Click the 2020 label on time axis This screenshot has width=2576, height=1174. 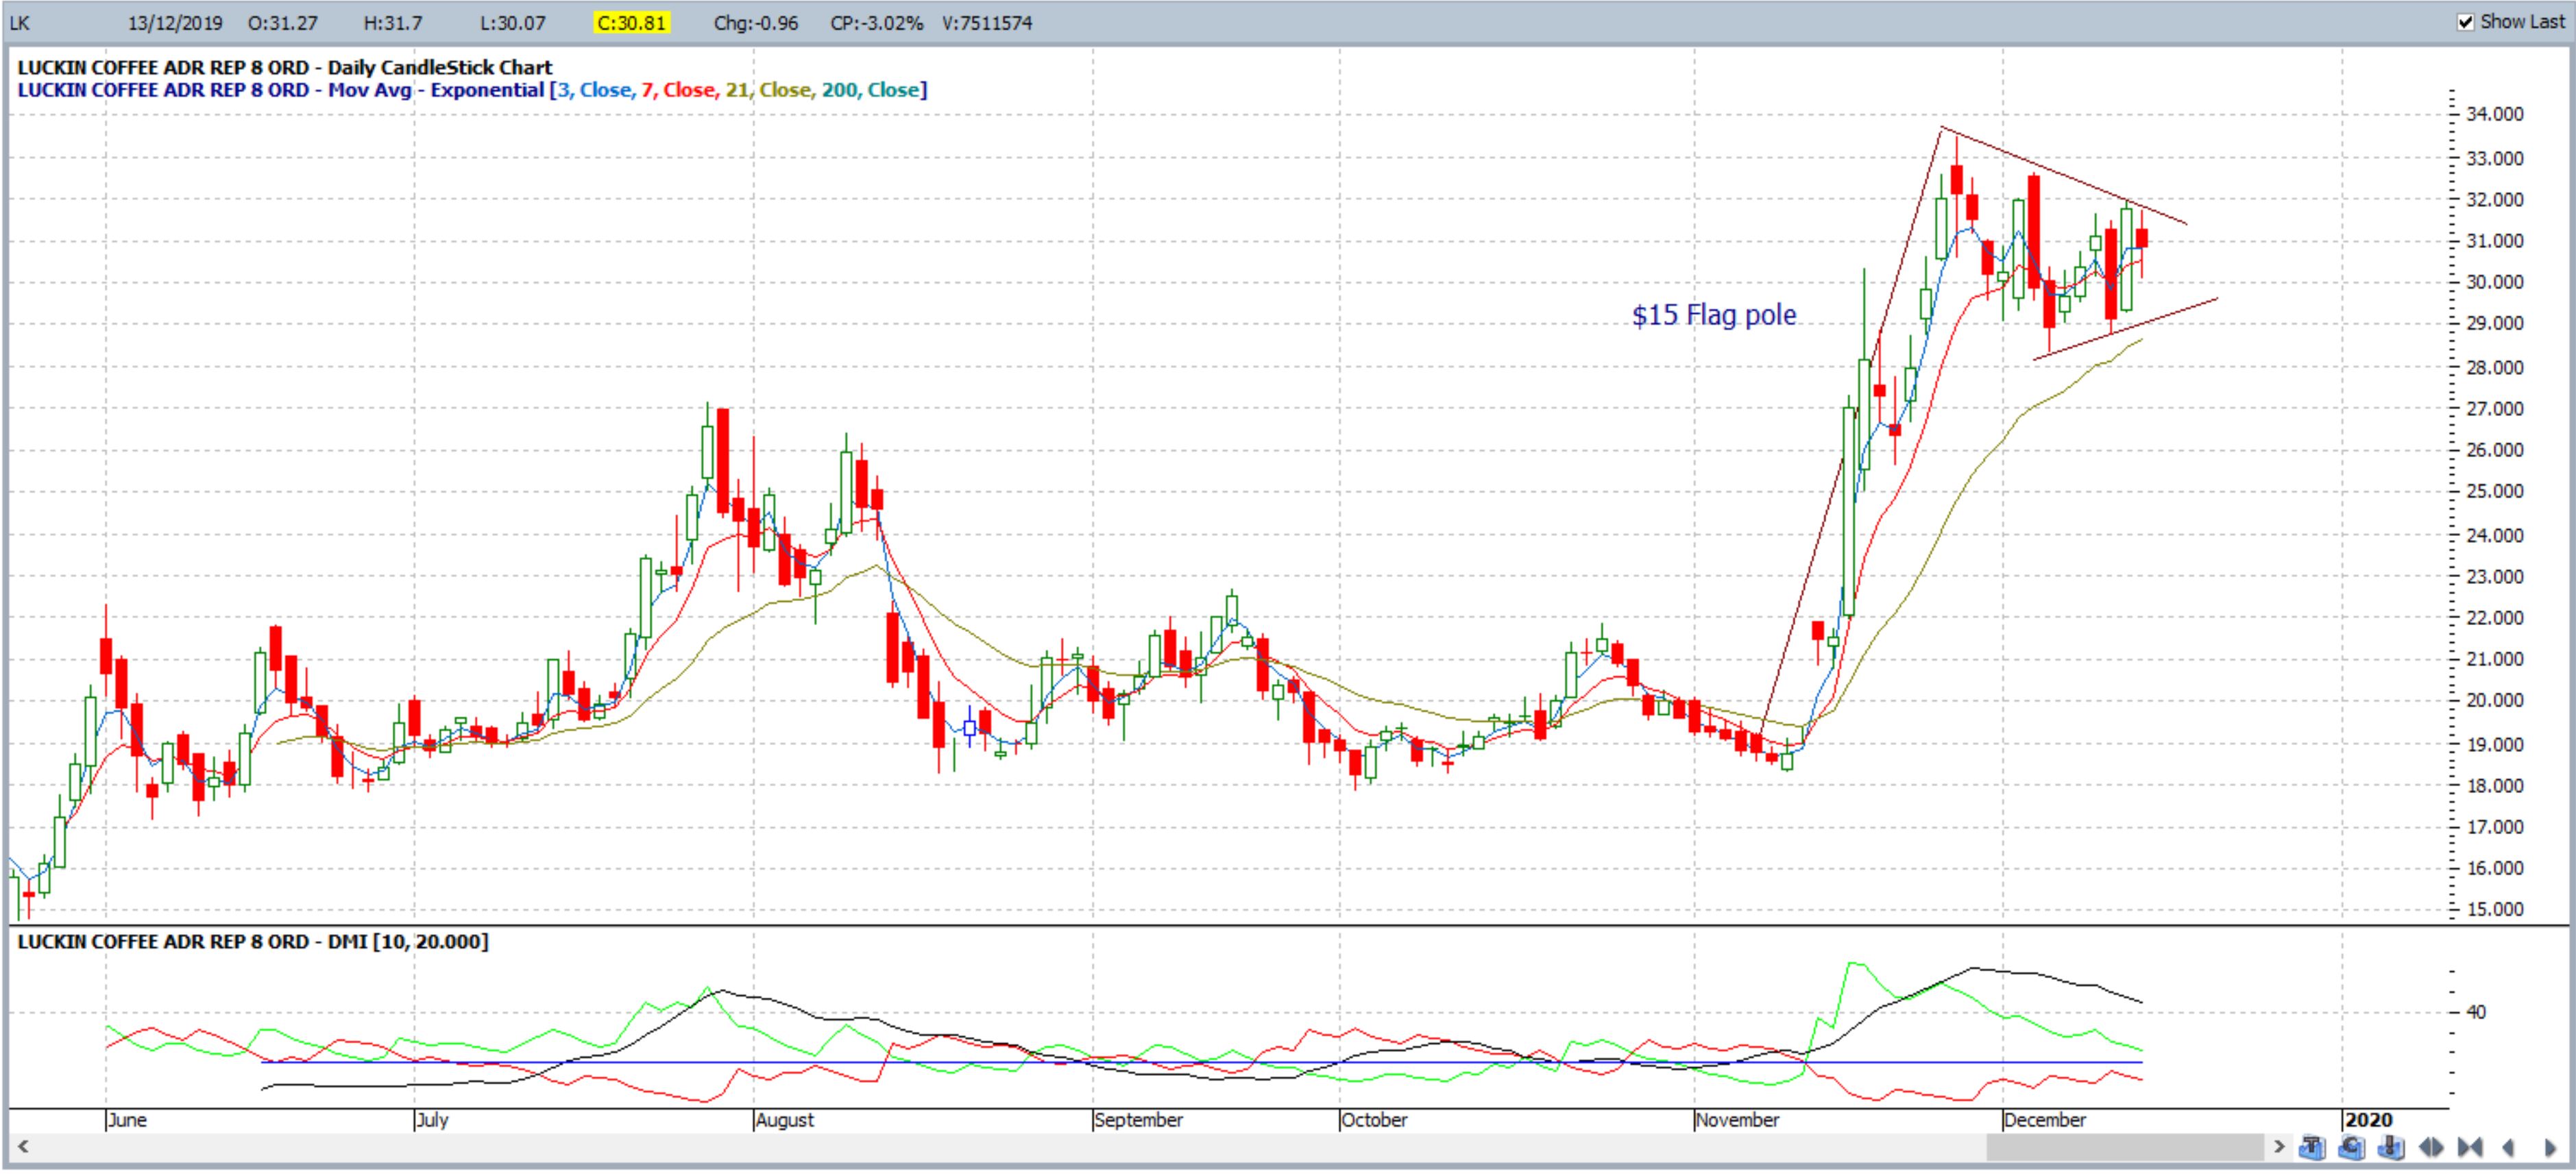click(2368, 1120)
